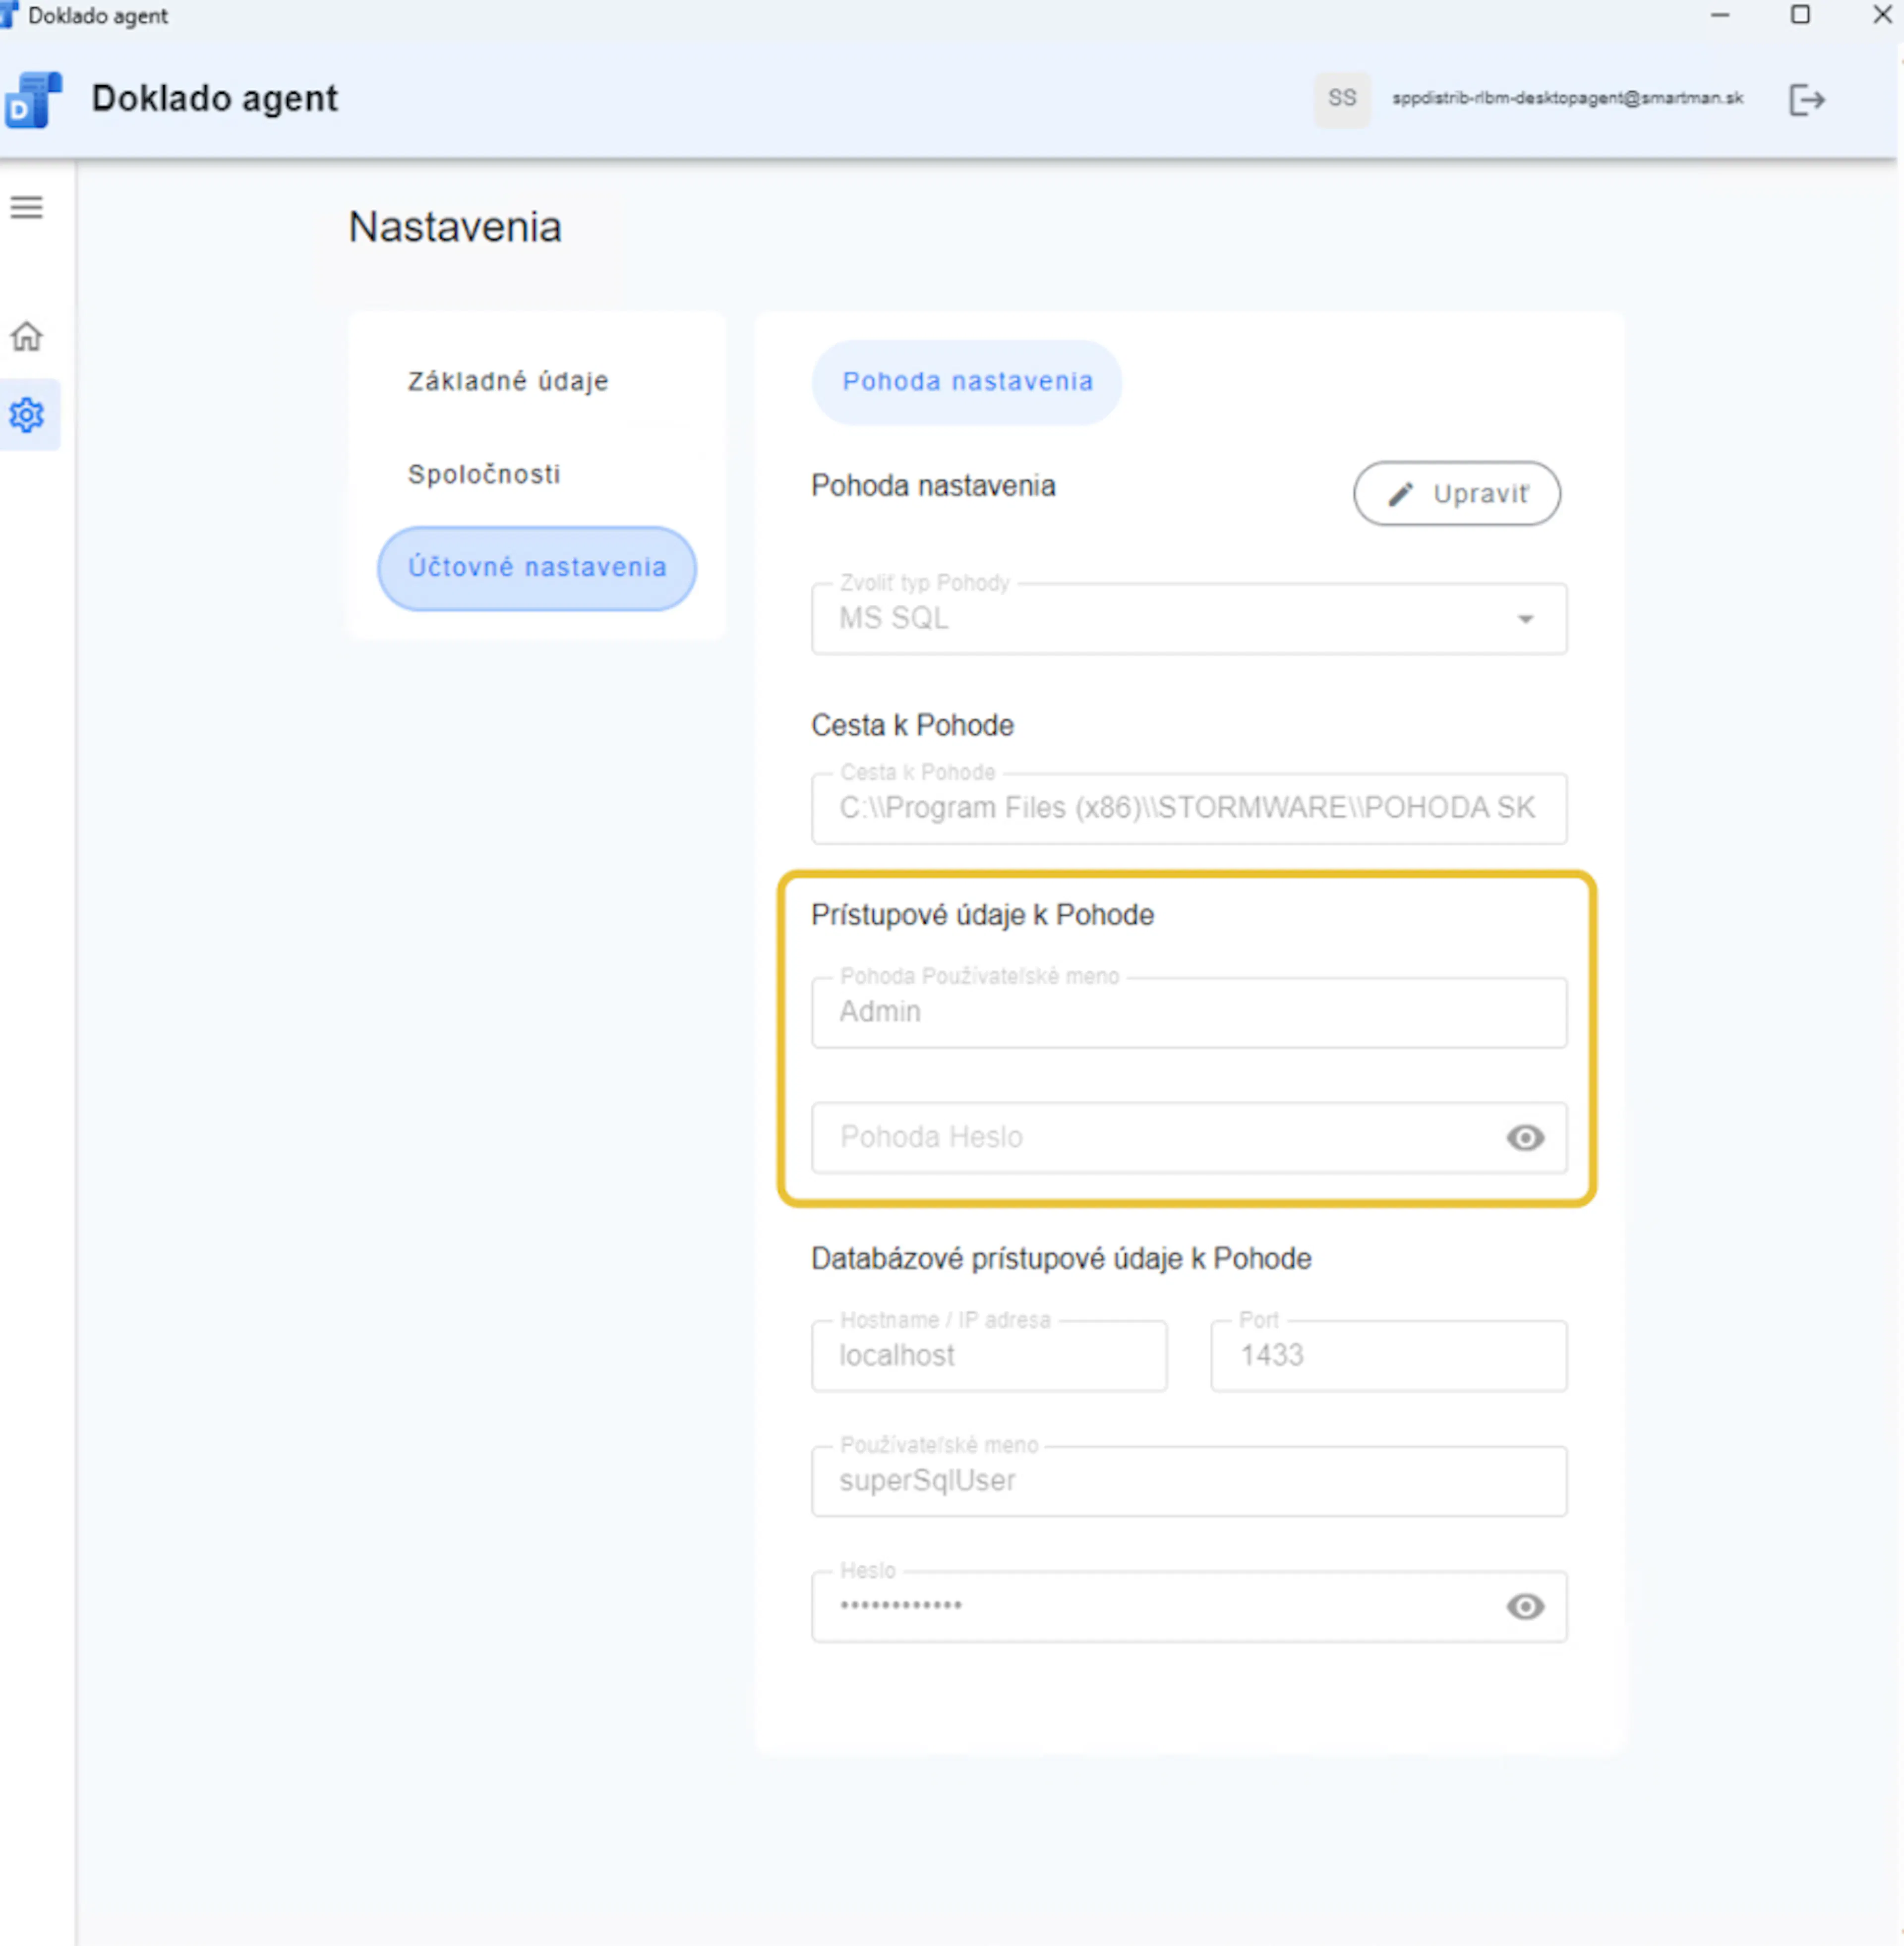Reveal the database Heslo password

point(1525,1606)
